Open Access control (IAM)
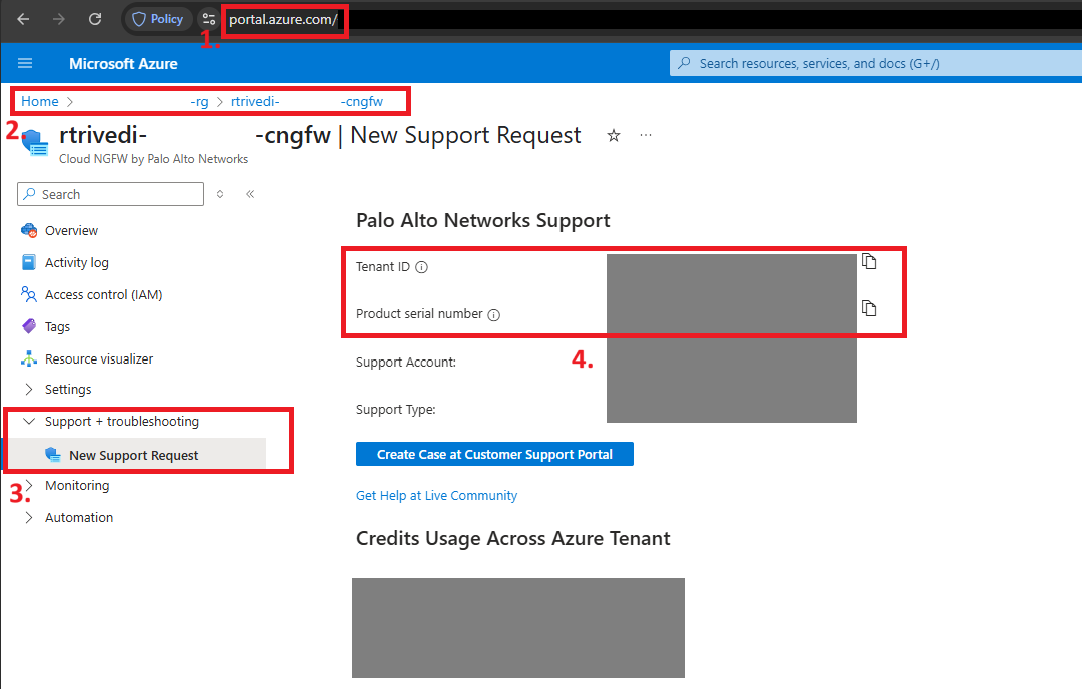Screen dimensions: 1082x689 [104, 295]
